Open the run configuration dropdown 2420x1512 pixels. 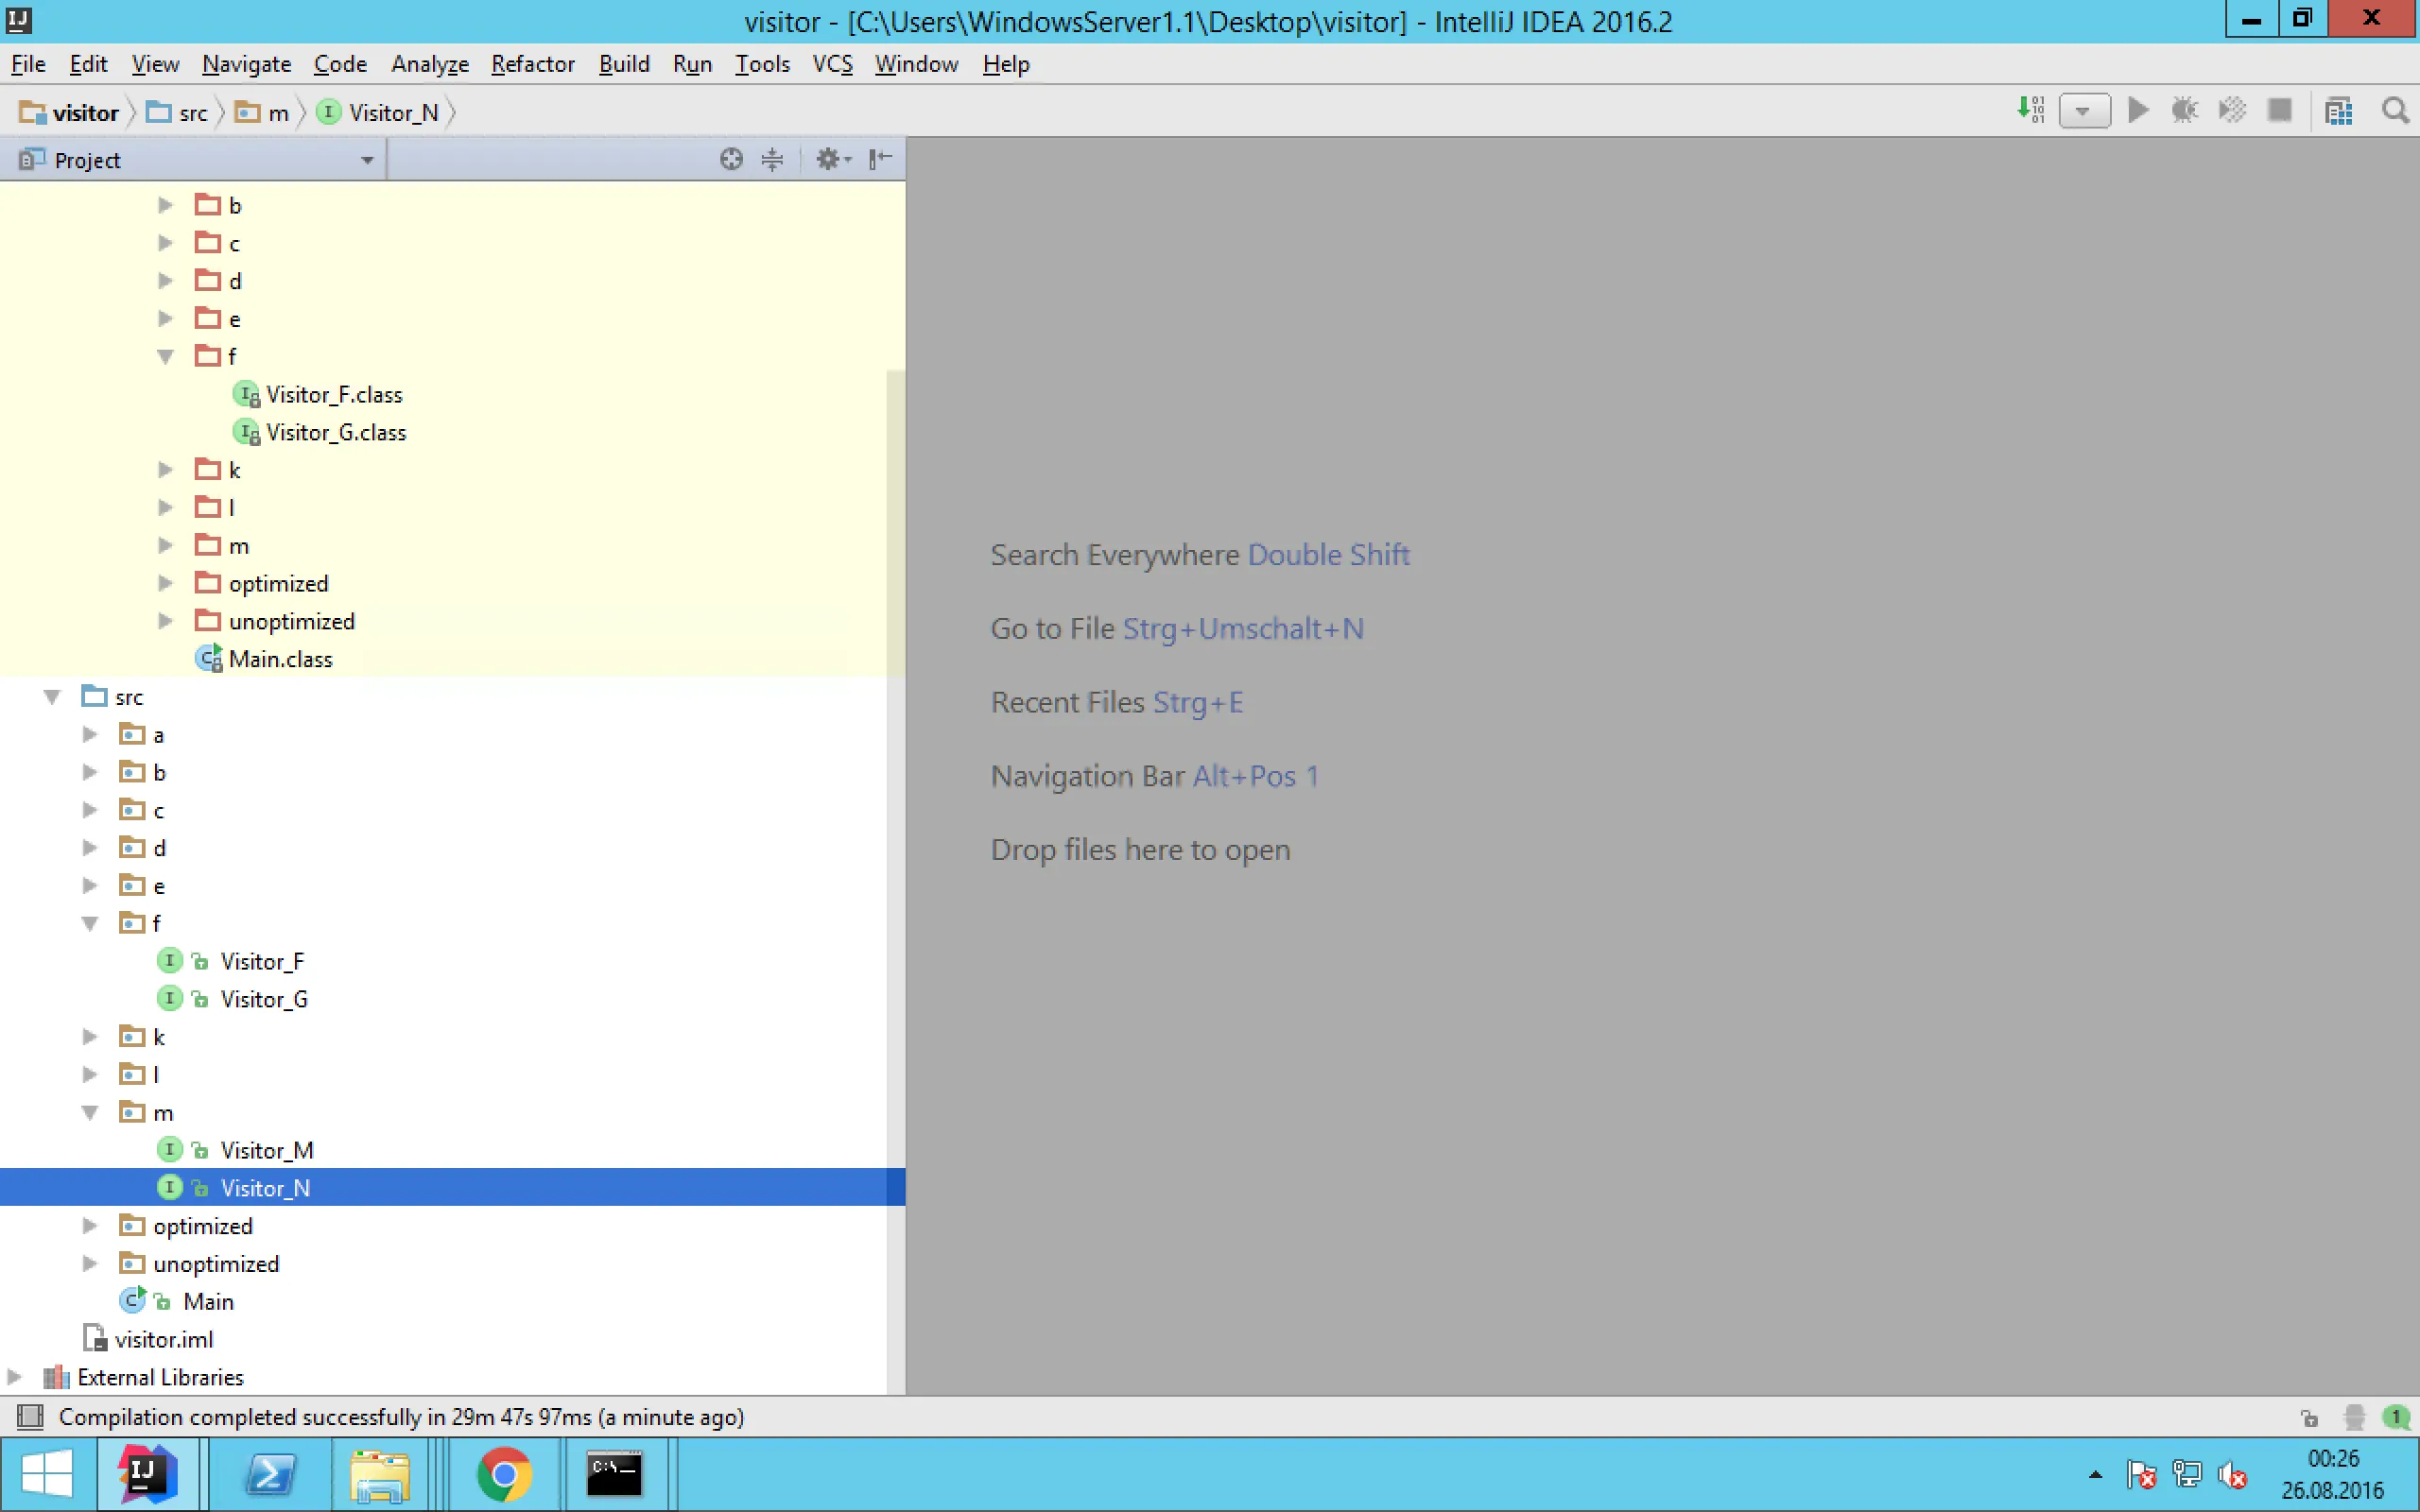point(2084,111)
